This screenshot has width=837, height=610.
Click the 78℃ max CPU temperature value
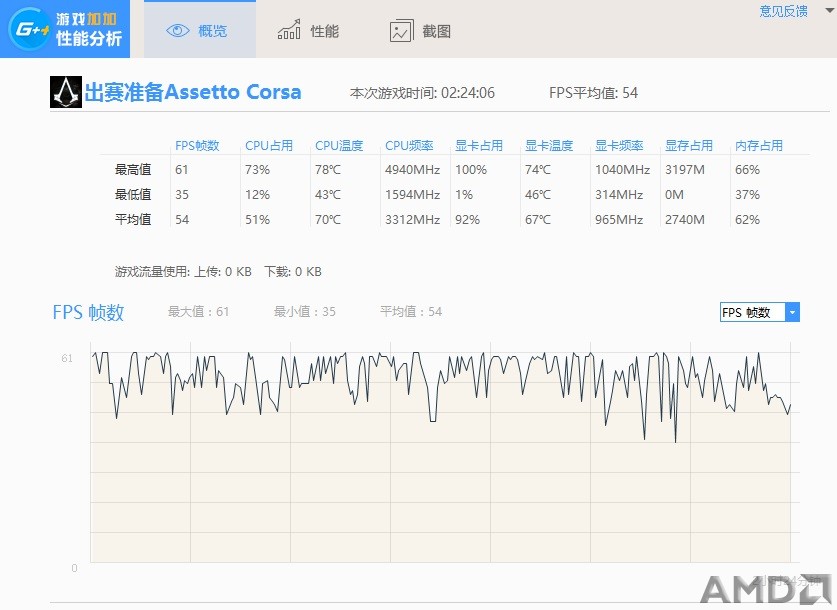[328, 170]
